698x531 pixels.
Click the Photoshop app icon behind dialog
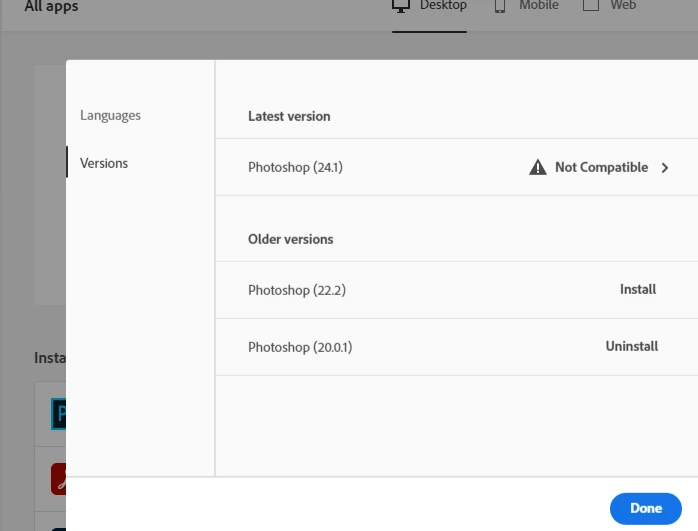tap(58, 414)
